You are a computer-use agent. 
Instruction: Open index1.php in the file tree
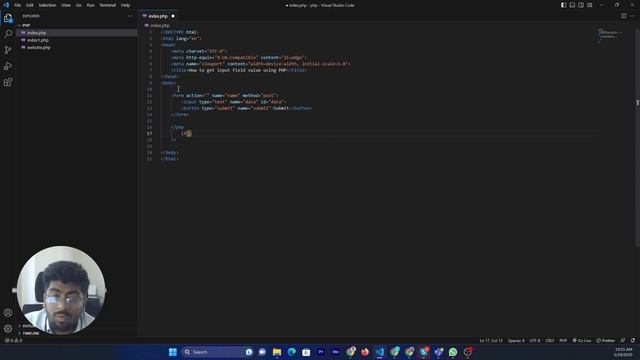(x=38, y=40)
